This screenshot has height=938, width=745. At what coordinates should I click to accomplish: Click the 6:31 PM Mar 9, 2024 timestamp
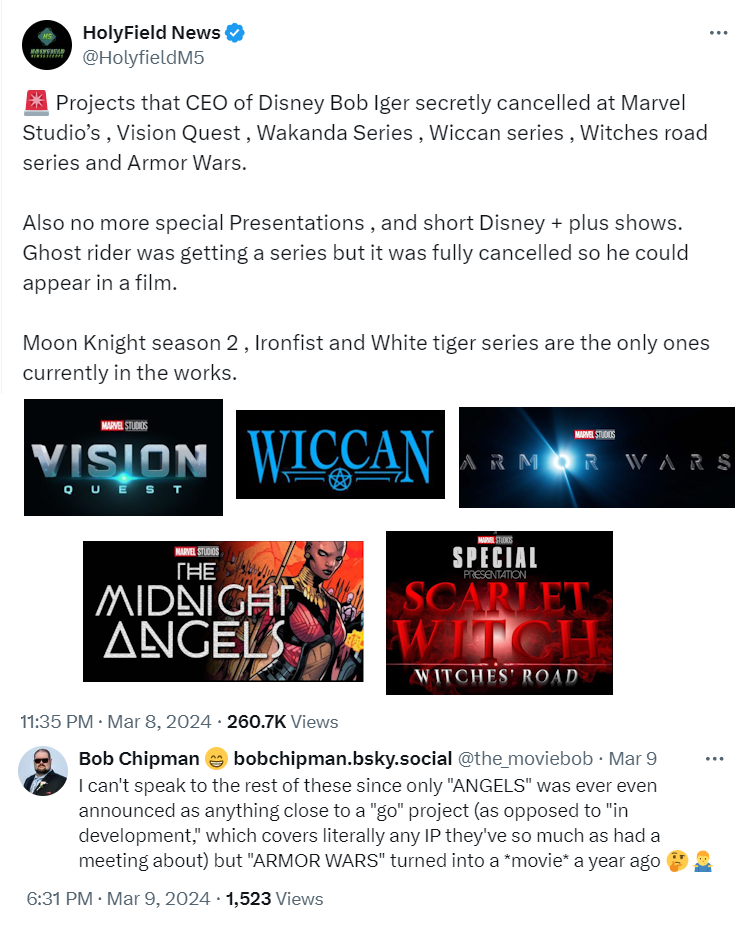[118, 899]
